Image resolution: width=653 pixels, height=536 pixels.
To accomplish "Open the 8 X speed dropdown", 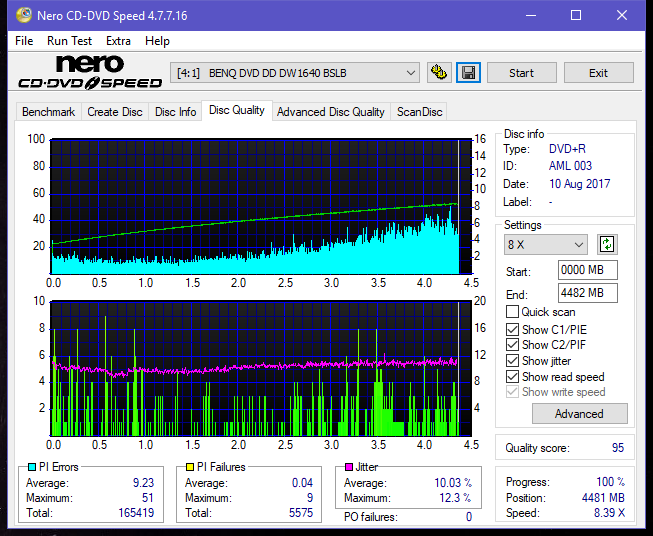I will tap(546, 244).
